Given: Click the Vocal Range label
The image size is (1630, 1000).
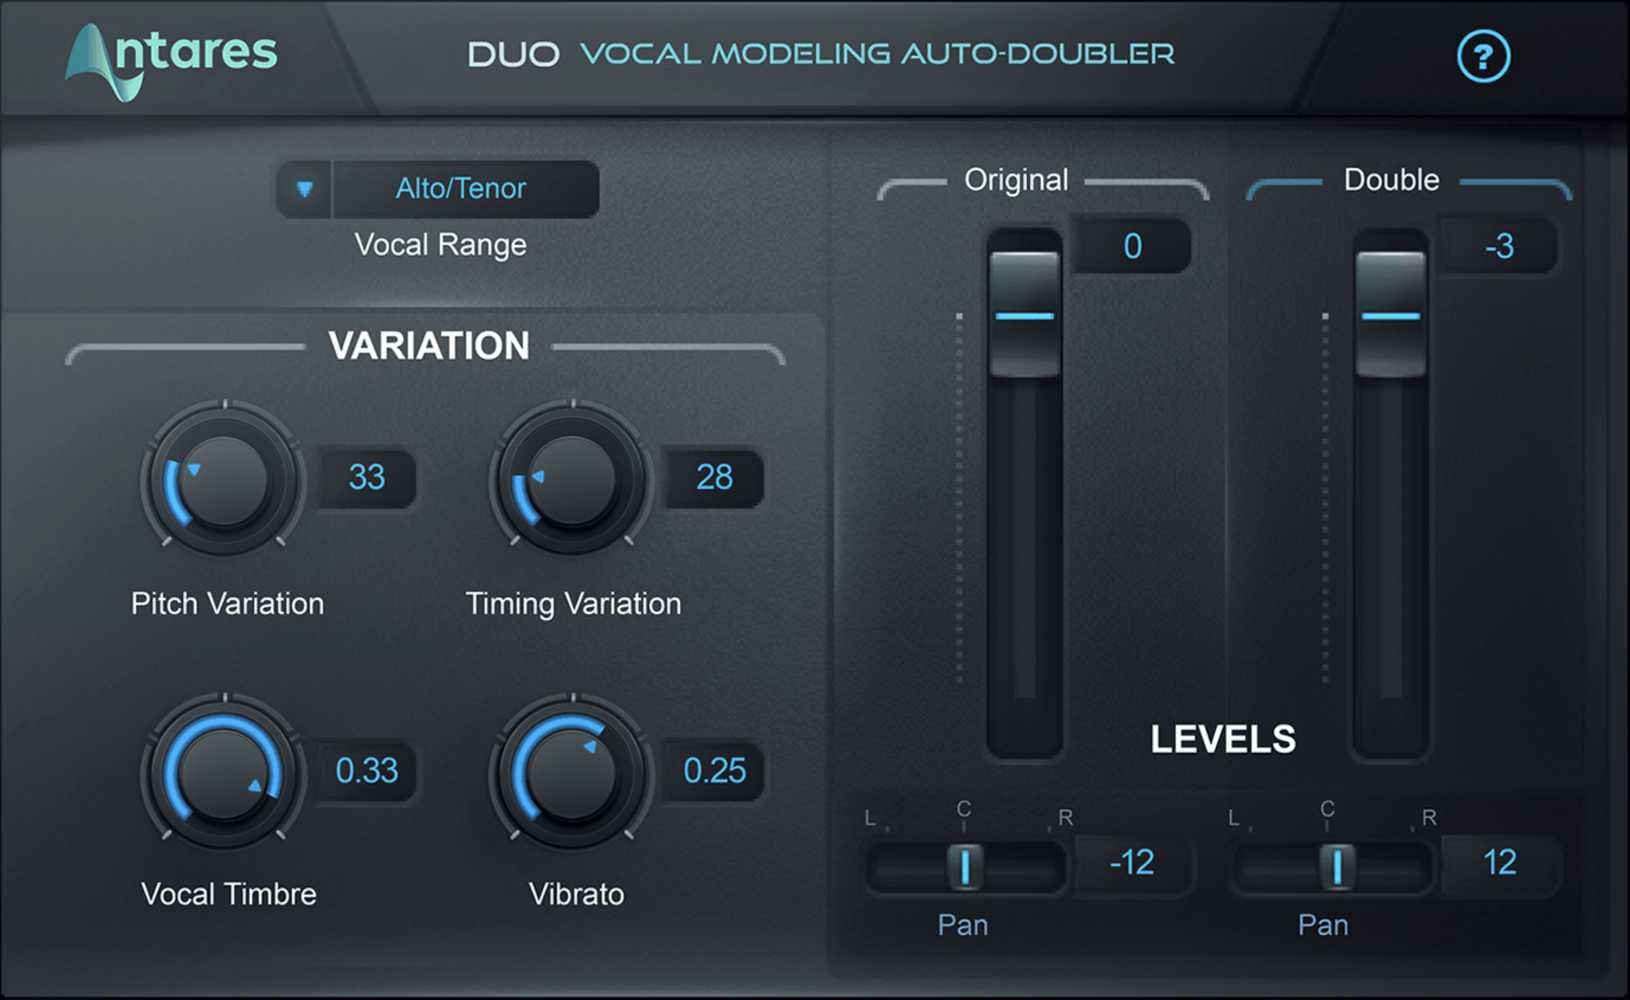Looking at the screenshot, I should point(440,245).
